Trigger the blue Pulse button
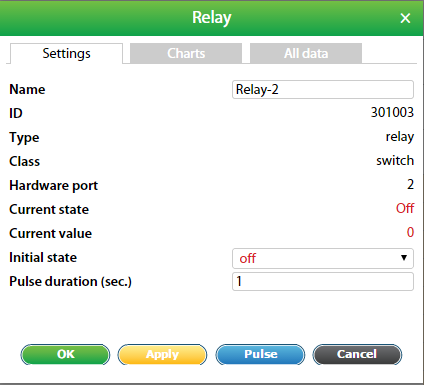The width and height of the screenshot is (424, 385). tap(260, 354)
